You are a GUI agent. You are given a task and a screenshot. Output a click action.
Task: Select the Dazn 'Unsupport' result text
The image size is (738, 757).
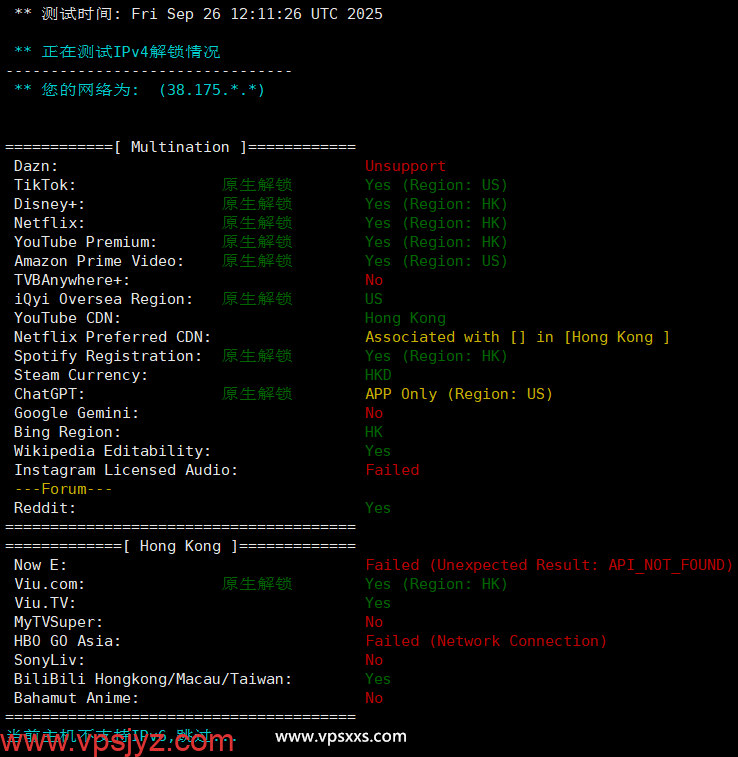pyautogui.click(x=405, y=166)
